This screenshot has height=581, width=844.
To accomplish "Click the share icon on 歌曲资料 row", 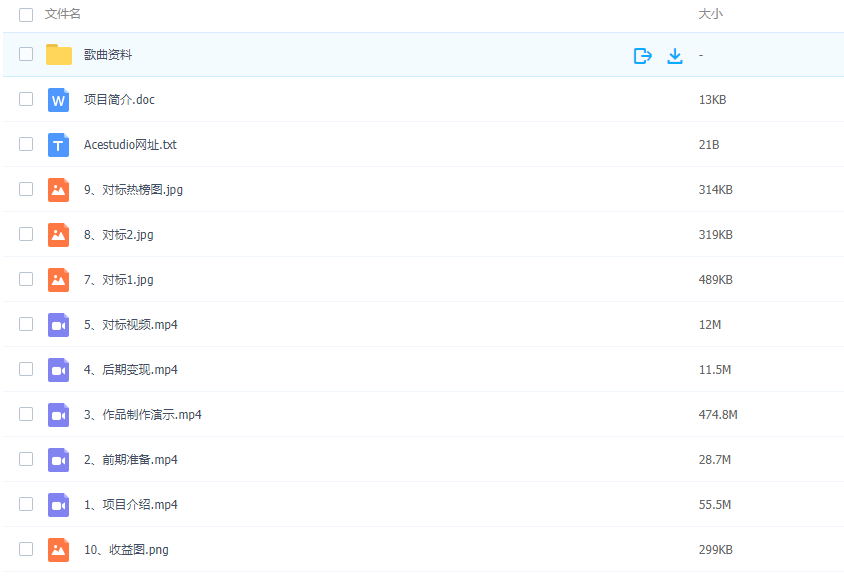I will click(x=643, y=55).
